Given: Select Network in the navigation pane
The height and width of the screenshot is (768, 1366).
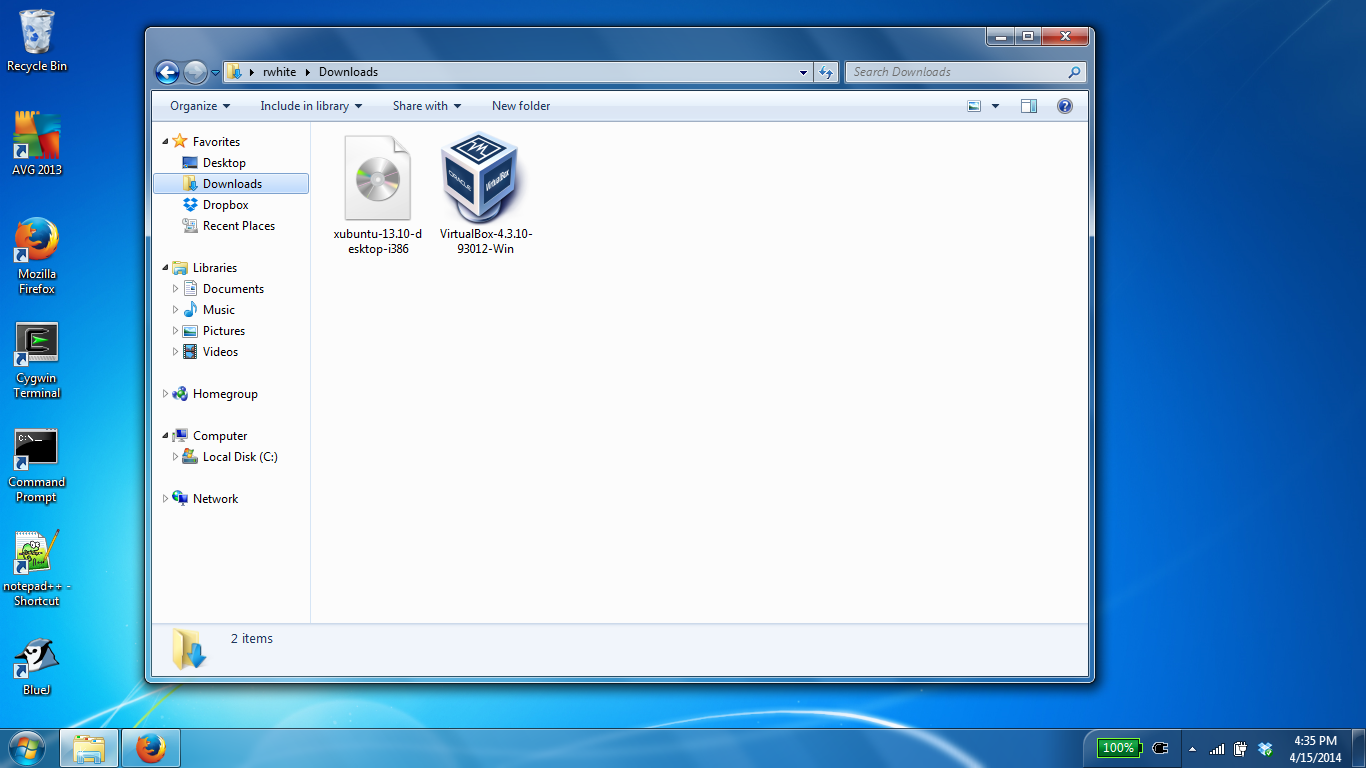Looking at the screenshot, I should pos(215,499).
